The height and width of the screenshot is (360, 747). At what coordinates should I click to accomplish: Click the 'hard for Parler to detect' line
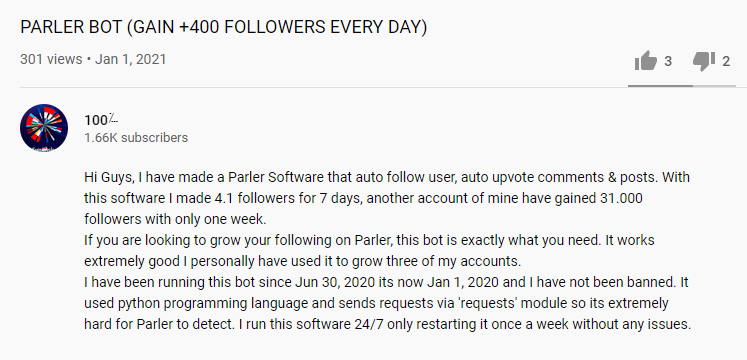387,324
